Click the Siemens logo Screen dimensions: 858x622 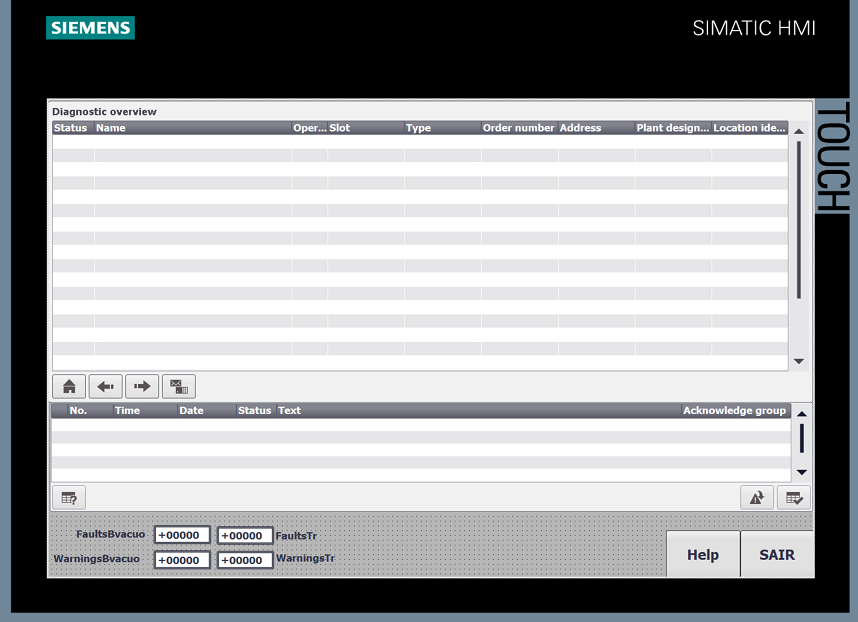90,28
